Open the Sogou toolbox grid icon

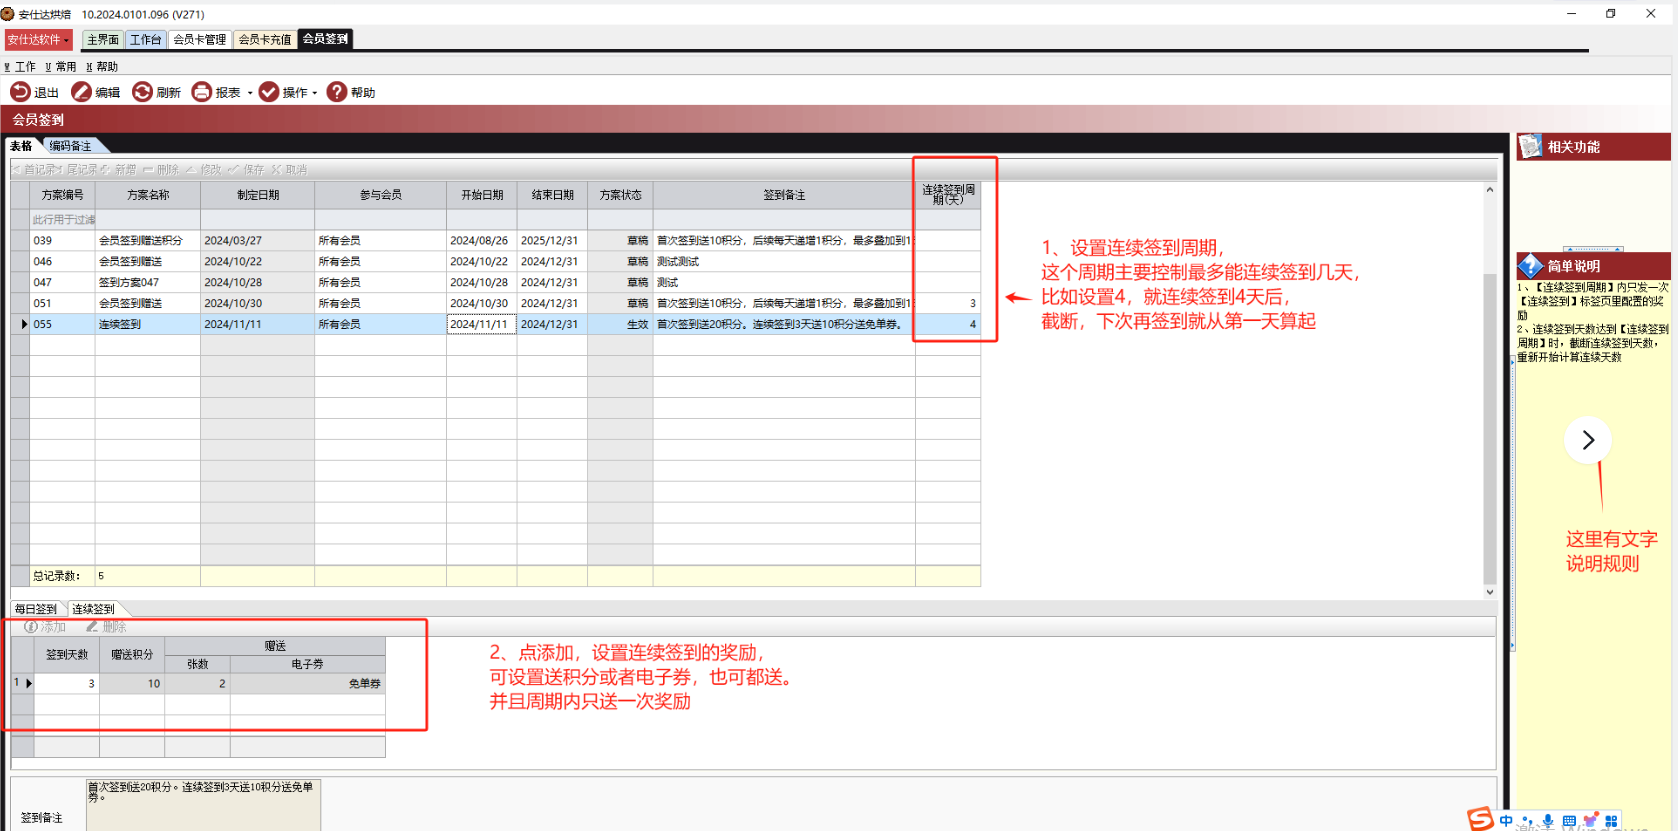click(x=1611, y=821)
